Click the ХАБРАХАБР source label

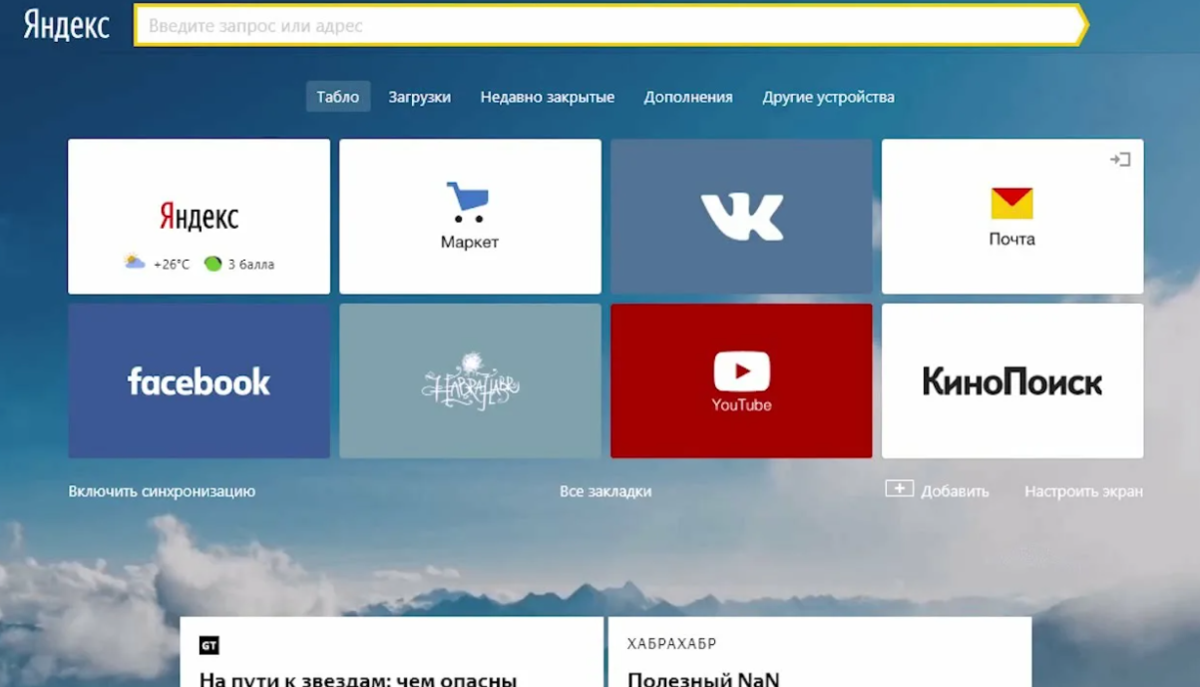pos(672,644)
